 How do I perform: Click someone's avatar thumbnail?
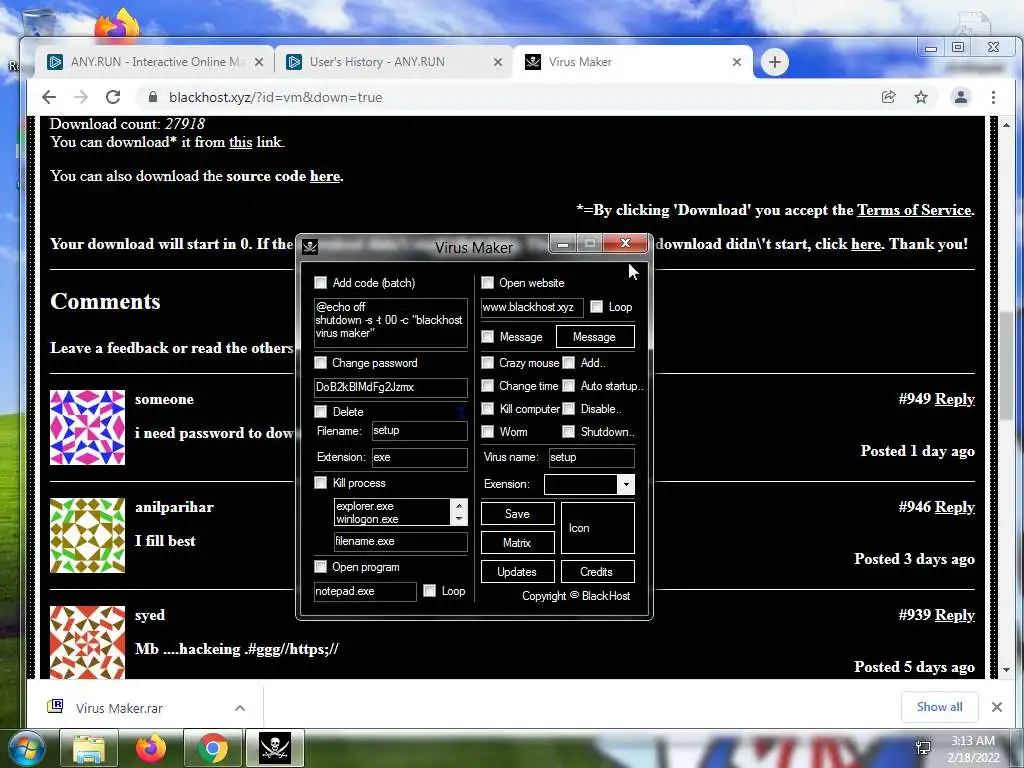(x=88, y=428)
